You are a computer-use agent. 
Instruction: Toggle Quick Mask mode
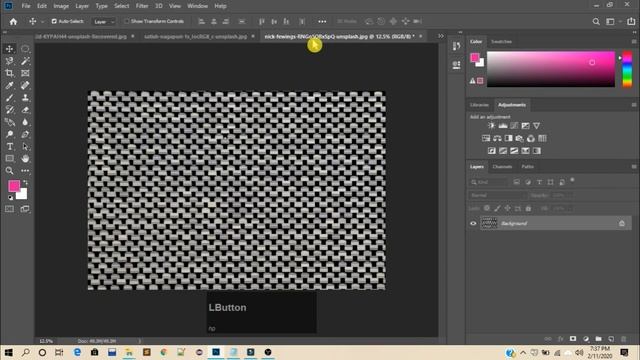pos(9,209)
